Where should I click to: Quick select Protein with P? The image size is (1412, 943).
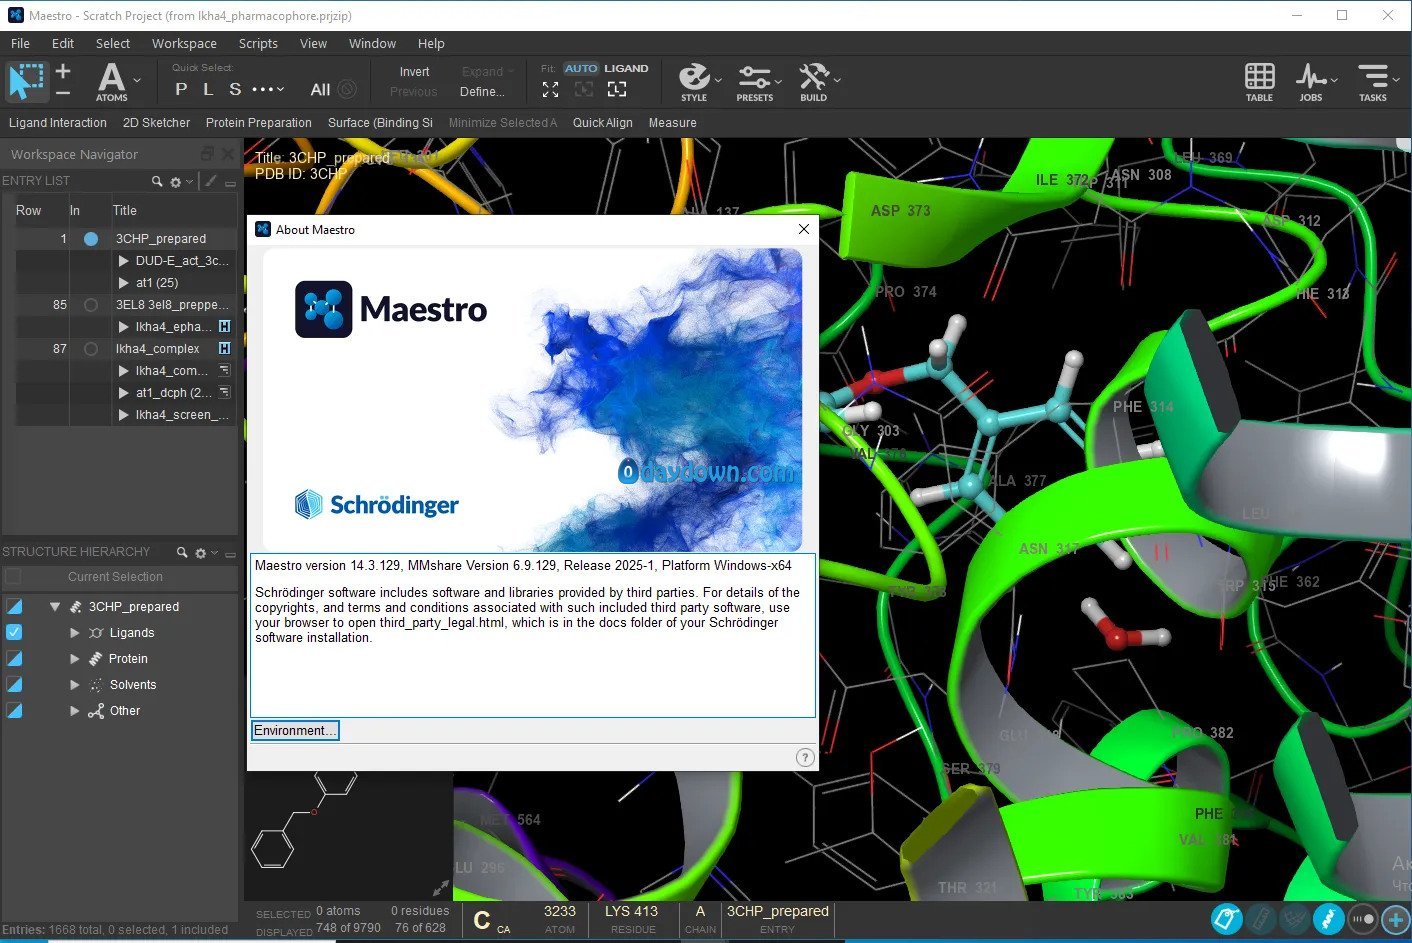[181, 89]
